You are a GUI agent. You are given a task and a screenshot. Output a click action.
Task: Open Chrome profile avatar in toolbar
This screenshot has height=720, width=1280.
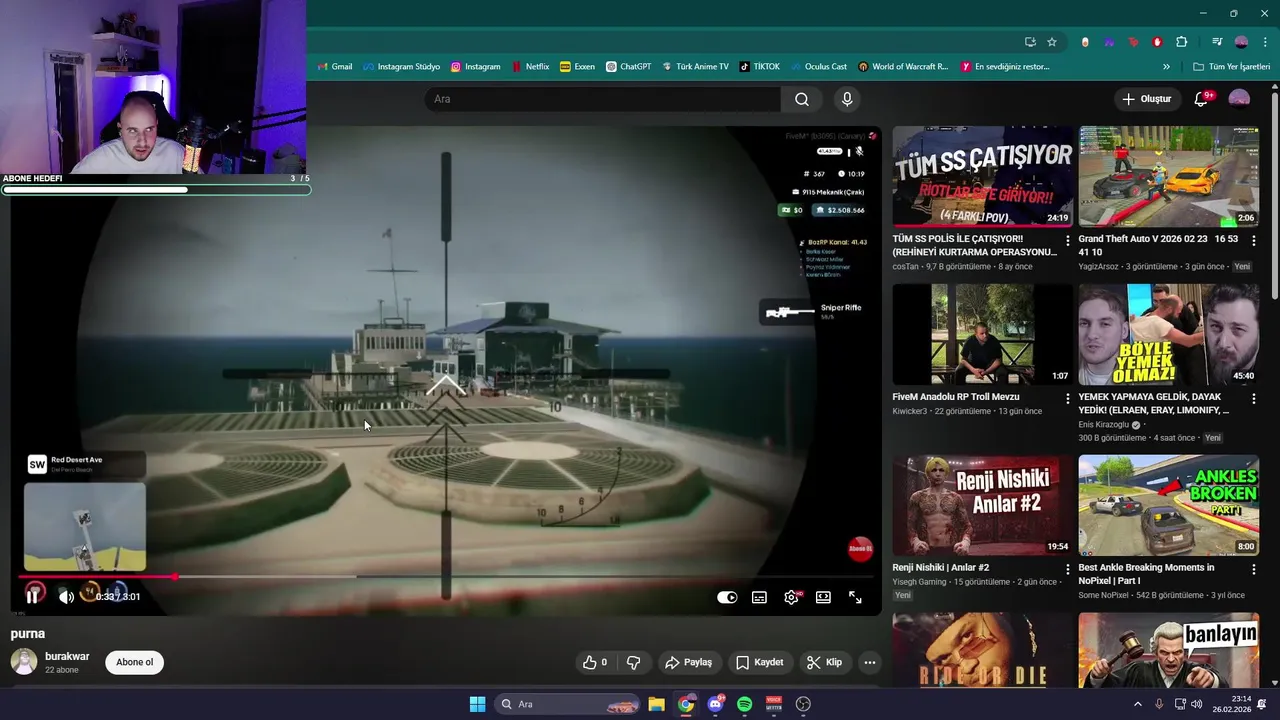pos(1241,42)
